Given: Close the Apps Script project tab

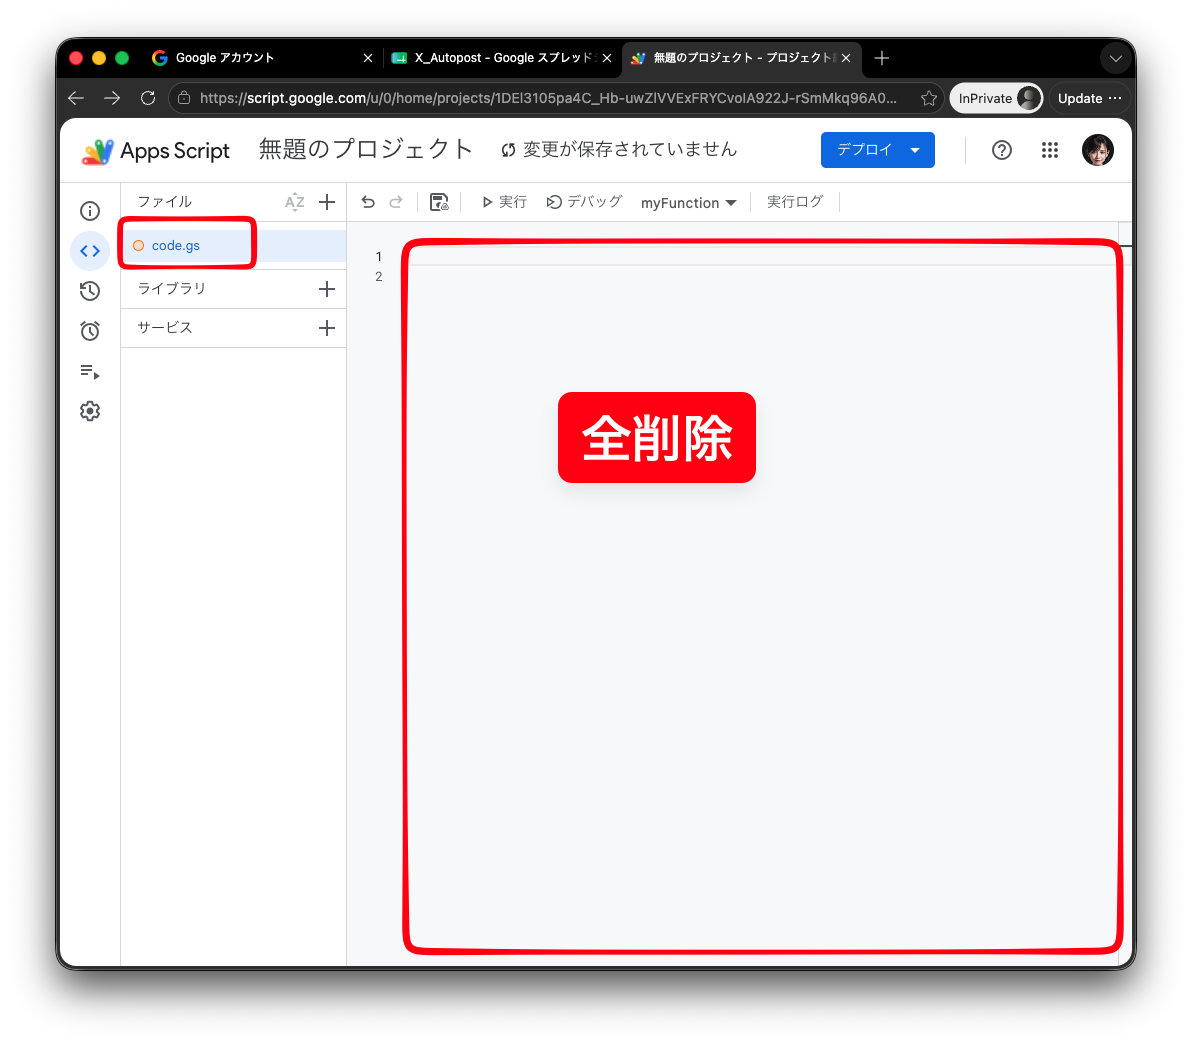Looking at the screenshot, I should [x=846, y=58].
